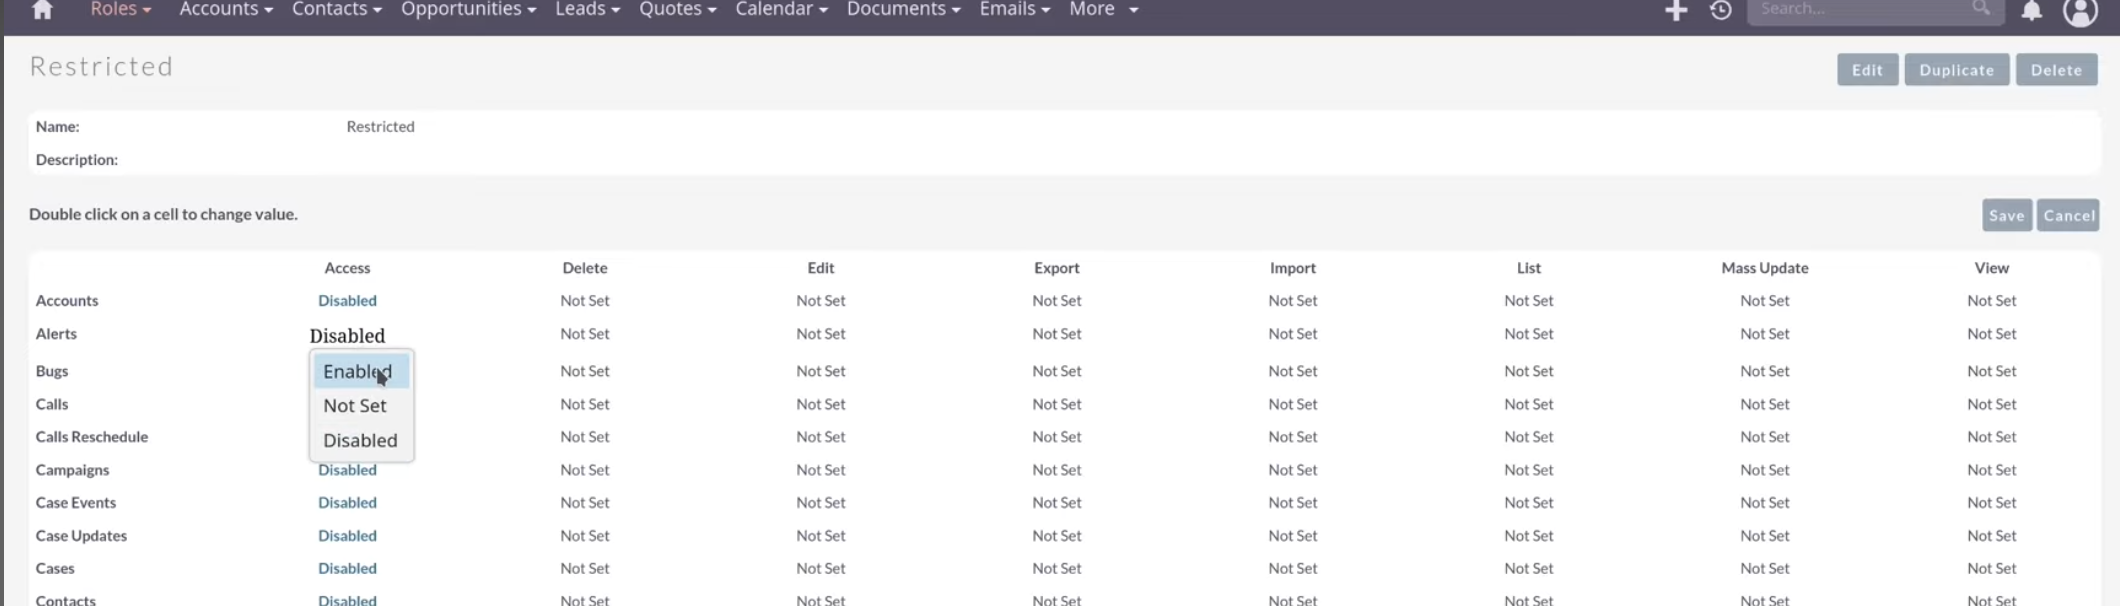Expand the Documents menu
This screenshot has width=2120, height=606.
[904, 9]
